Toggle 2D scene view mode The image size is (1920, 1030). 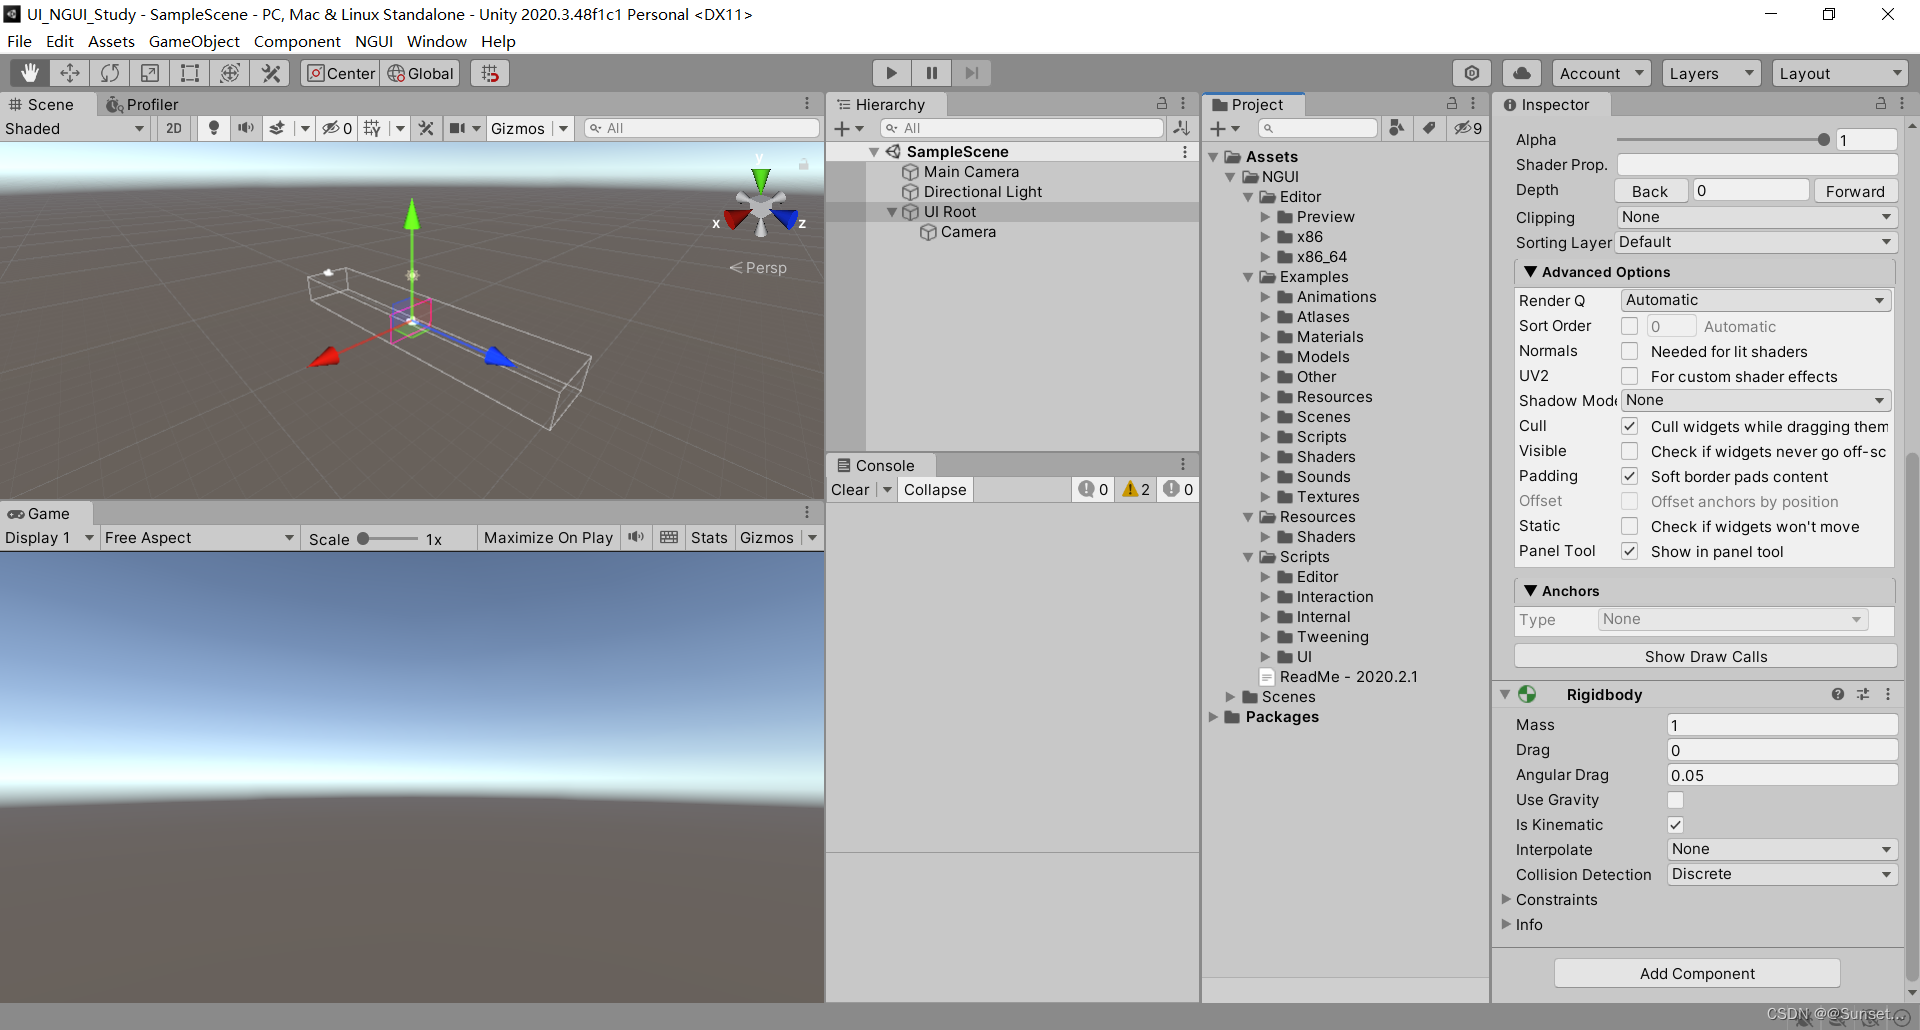pyautogui.click(x=174, y=128)
